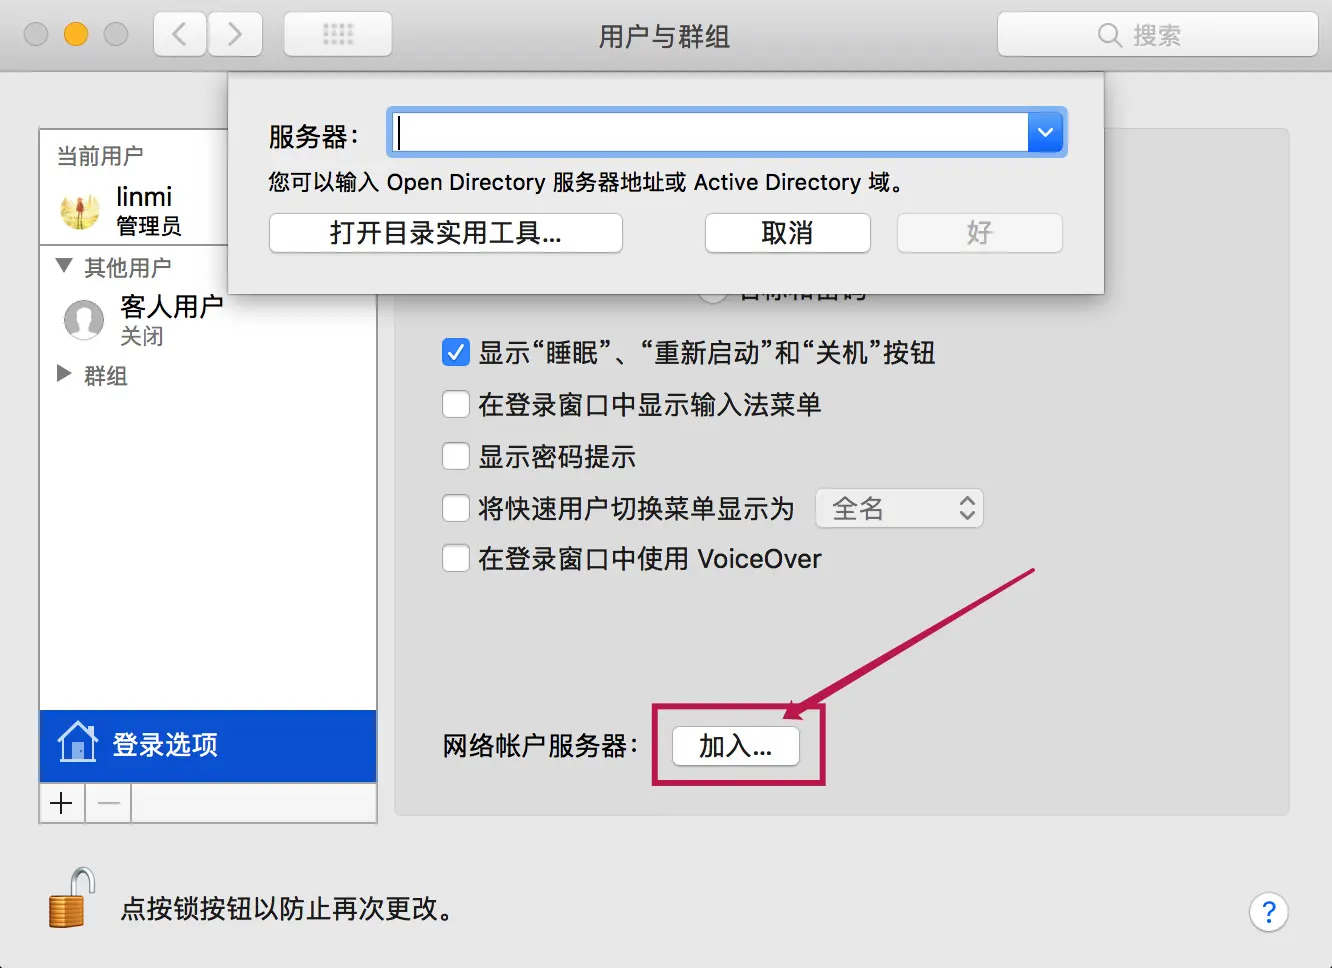The height and width of the screenshot is (968, 1332).
Task: Click the lock icon to prevent changes
Action: click(x=71, y=898)
